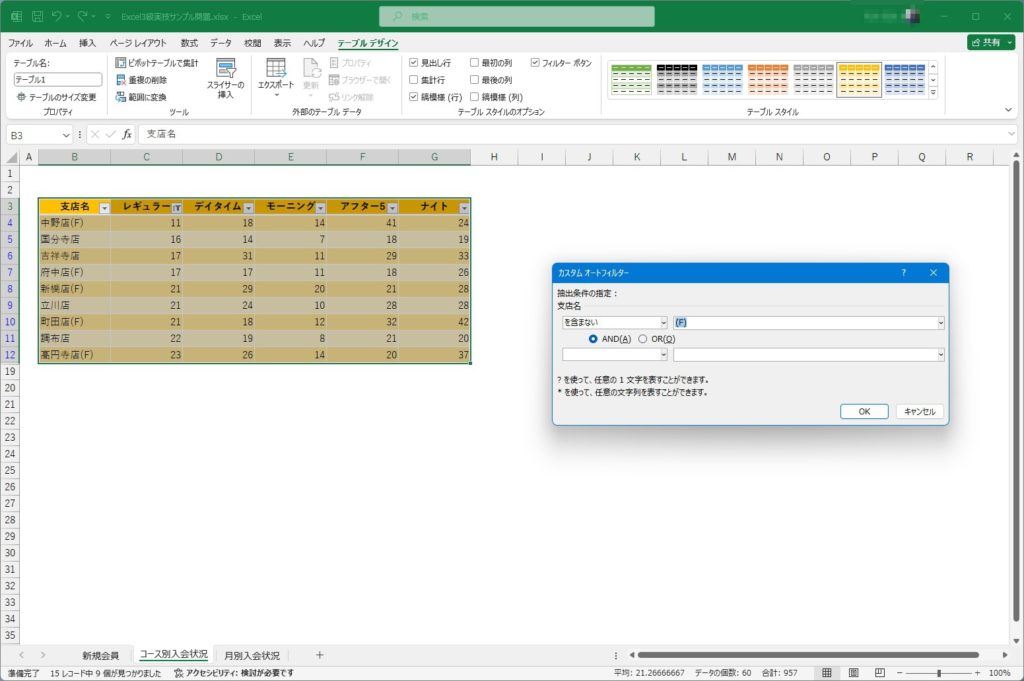Screen dimensions: 1024x681
Task: Click the resize table icon
Action: [x=21, y=97]
